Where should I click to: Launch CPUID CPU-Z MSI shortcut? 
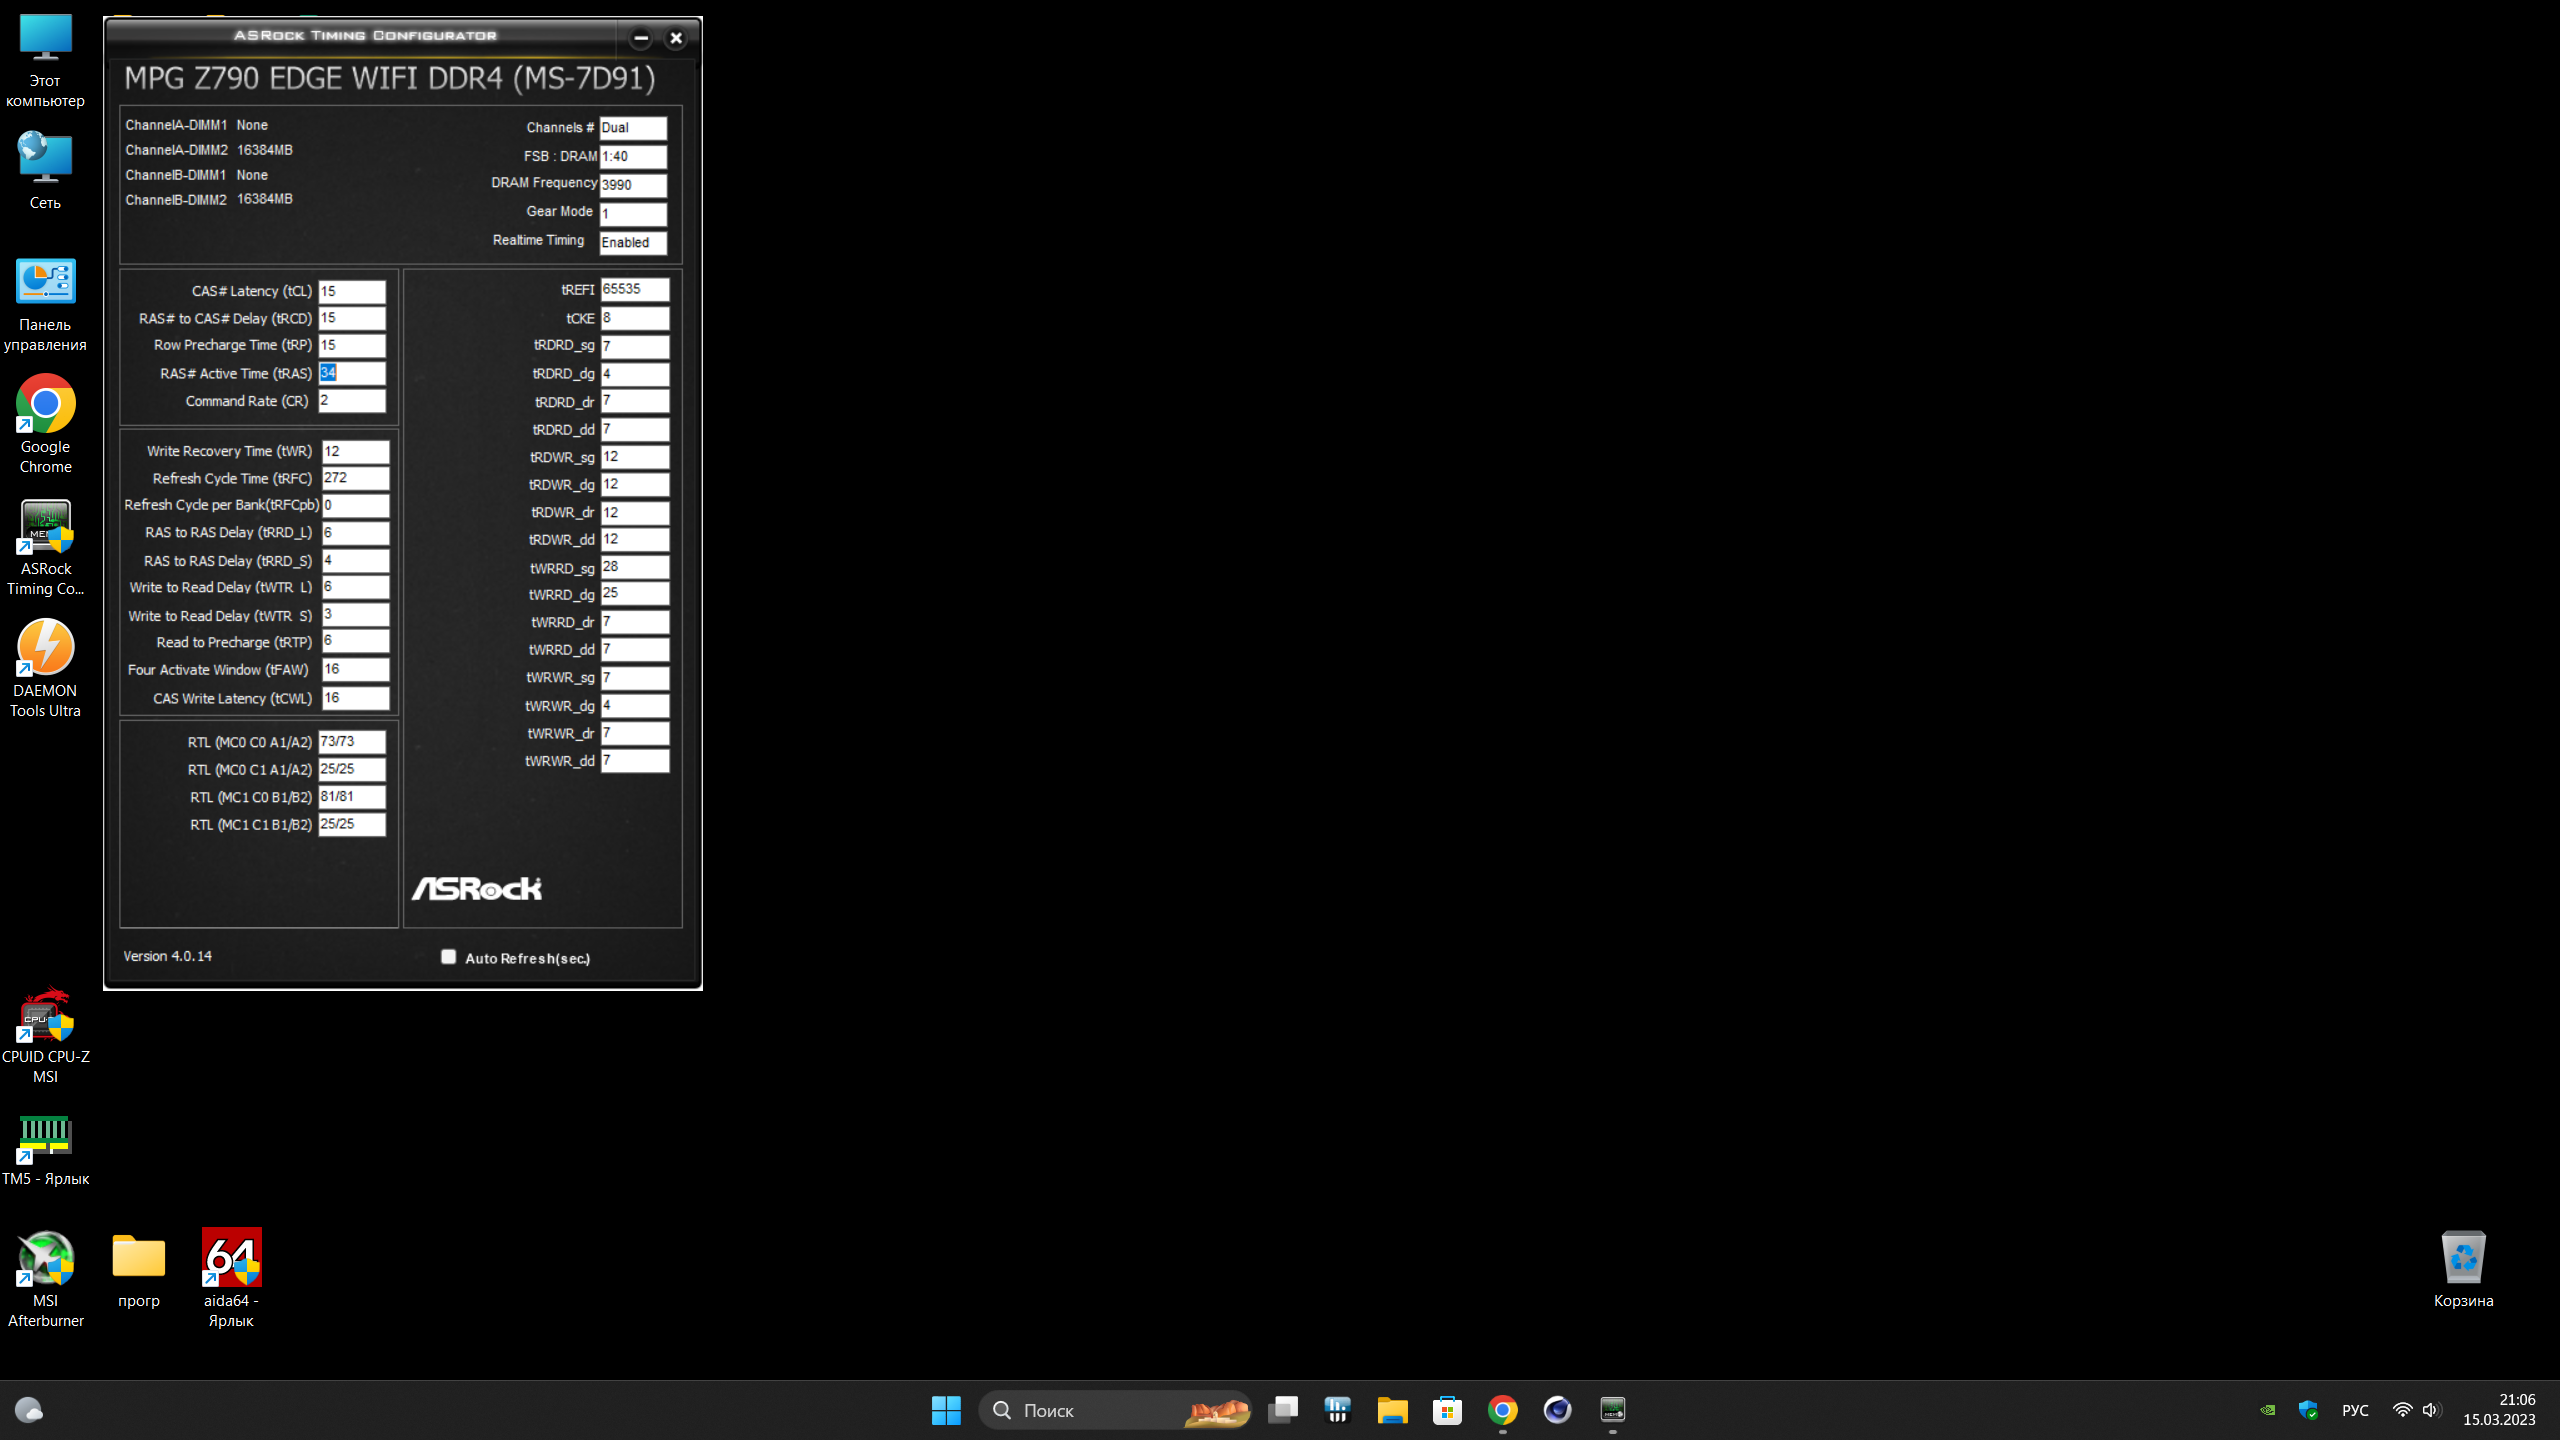pos(45,1017)
